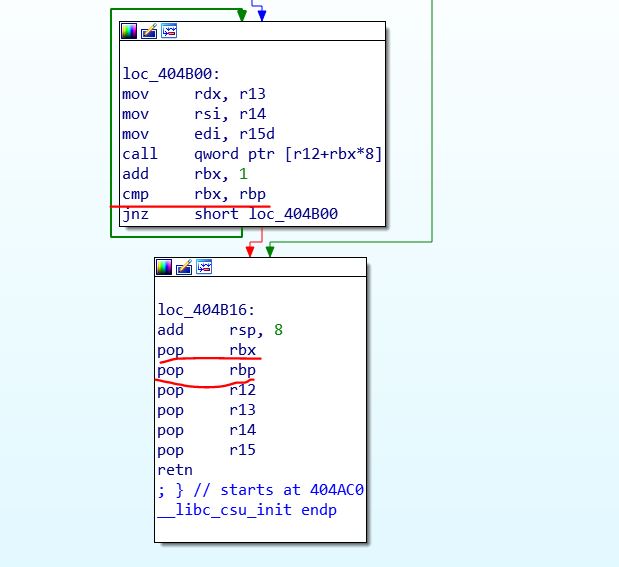Select instruction mov edi, r15d
The height and width of the screenshot is (567, 619).
click(x=198, y=134)
